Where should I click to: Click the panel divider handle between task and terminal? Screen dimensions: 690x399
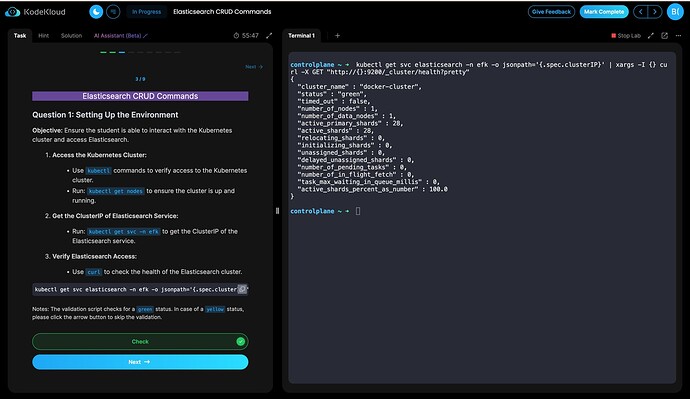click(277, 211)
